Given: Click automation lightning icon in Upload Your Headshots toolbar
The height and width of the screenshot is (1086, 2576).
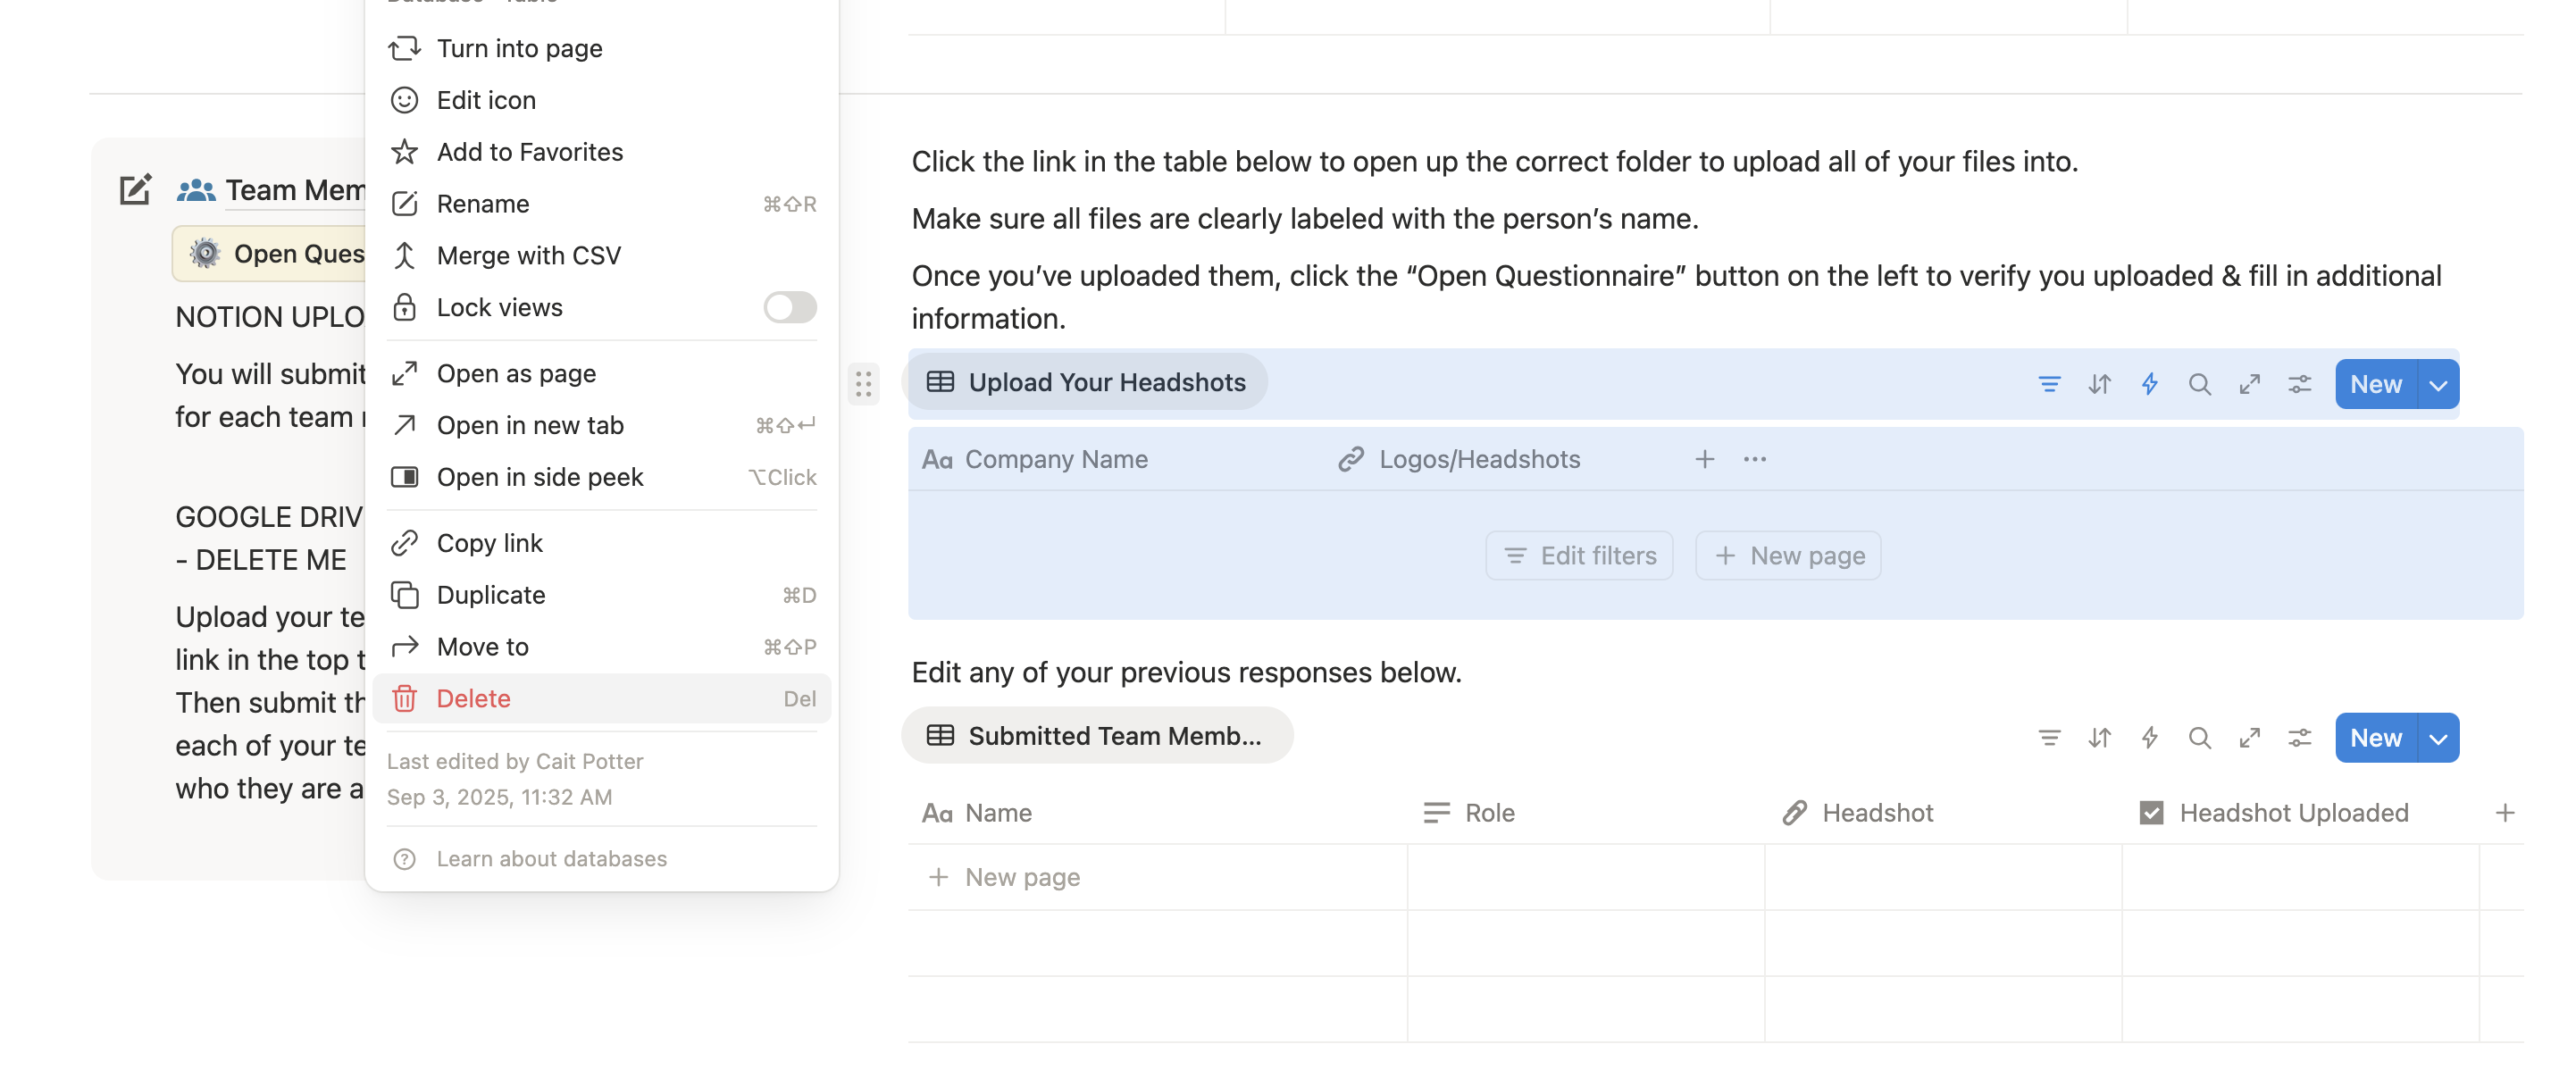Looking at the screenshot, I should [2149, 384].
